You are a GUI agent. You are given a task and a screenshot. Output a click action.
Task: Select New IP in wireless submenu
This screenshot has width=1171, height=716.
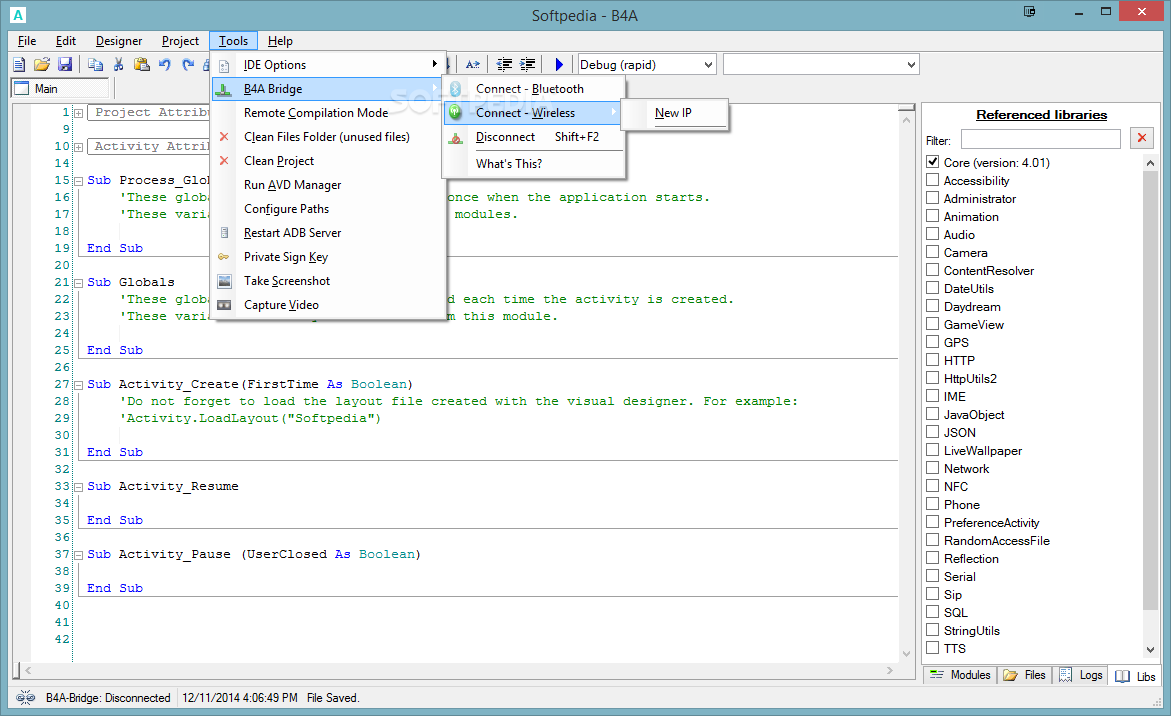[674, 113]
